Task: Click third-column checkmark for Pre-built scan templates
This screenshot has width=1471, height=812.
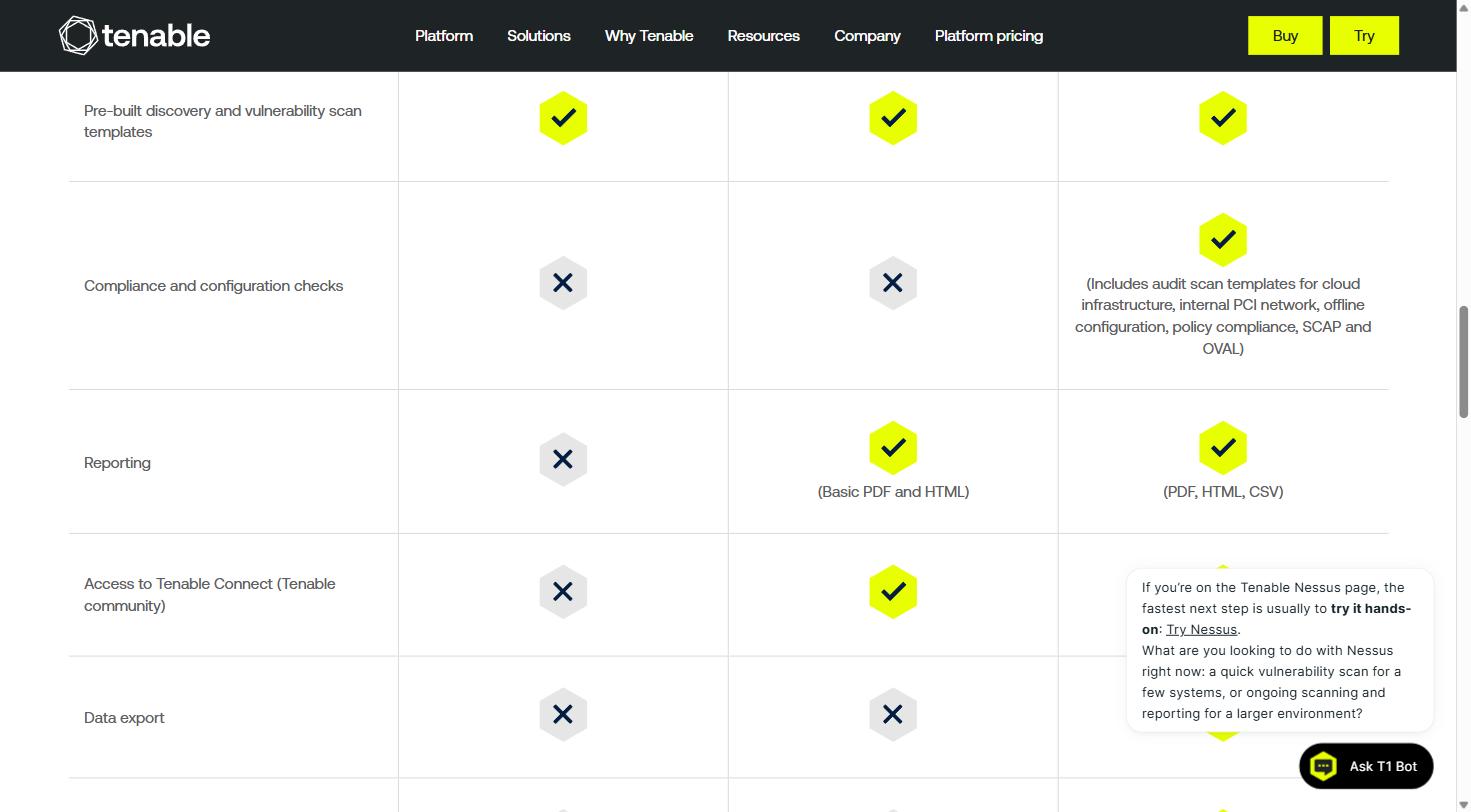Action: click(x=1223, y=118)
